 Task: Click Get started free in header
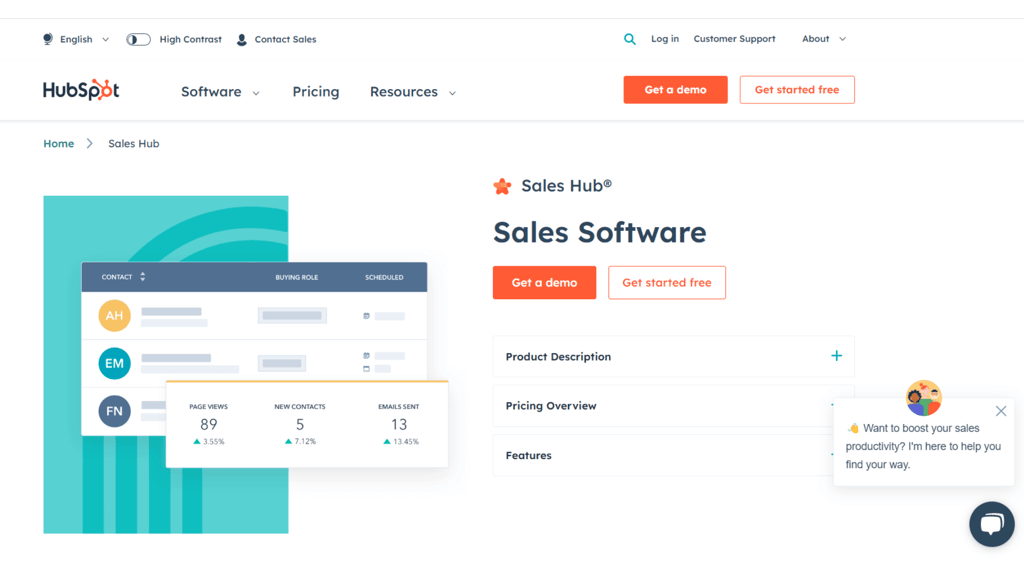coord(797,89)
